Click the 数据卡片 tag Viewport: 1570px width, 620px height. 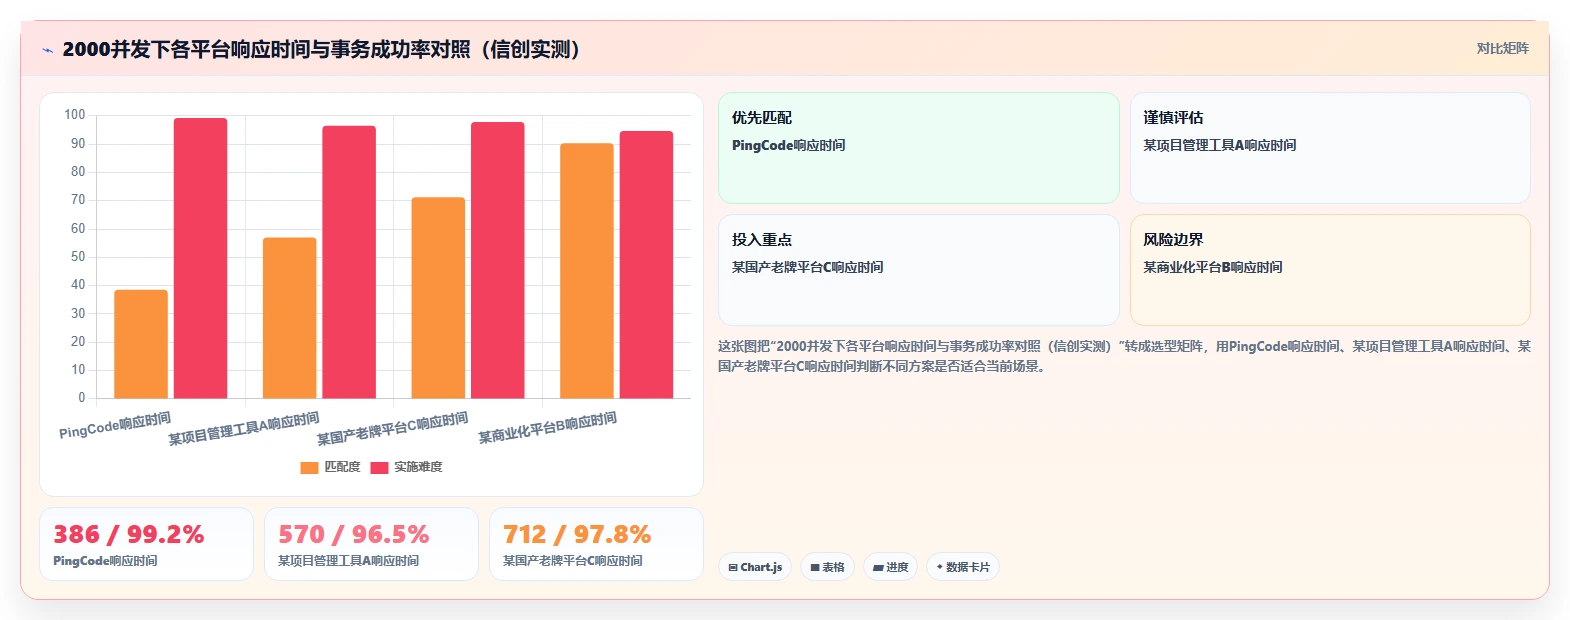tap(963, 567)
